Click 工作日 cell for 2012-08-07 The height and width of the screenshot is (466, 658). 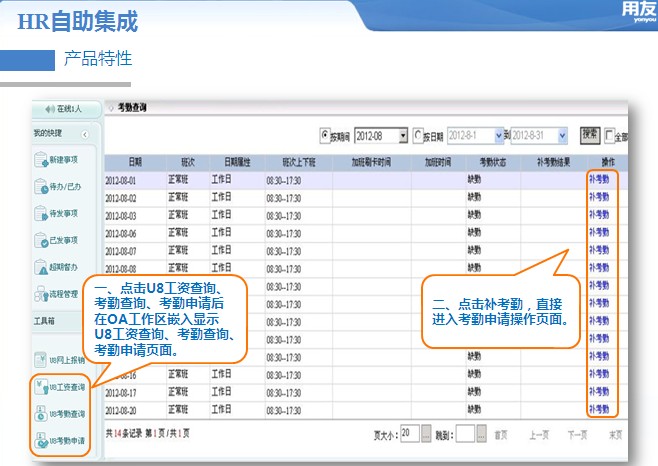[x=221, y=250]
